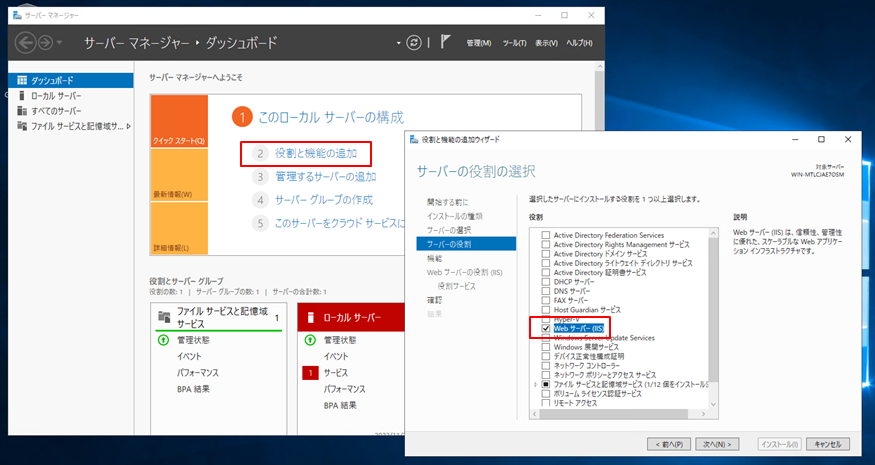Select the クイック スタート(Q) tile
This screenshot has width=875, height=465.
pos(179,121)
